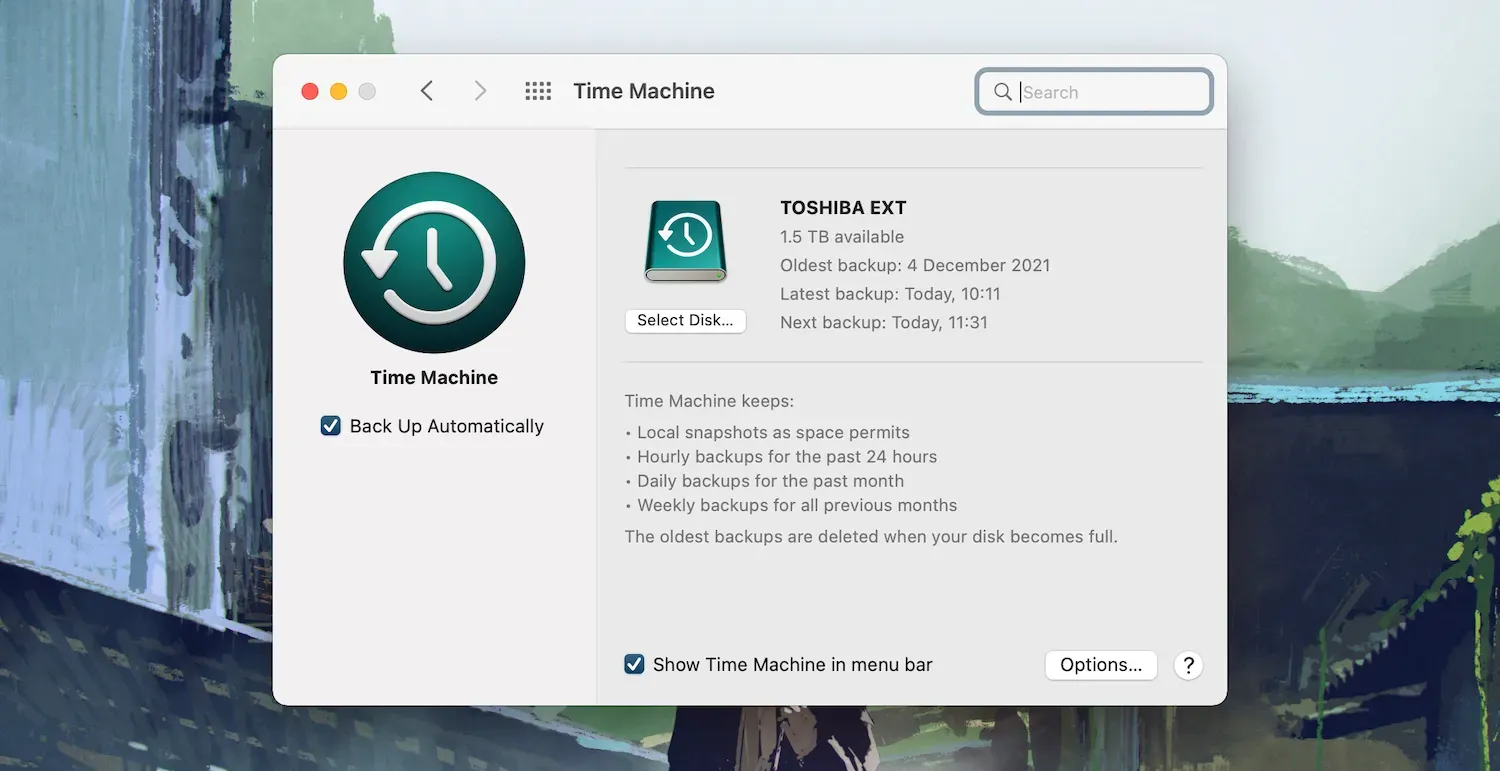Click the yellow minimize traffic light

click(x=338, y=90)
